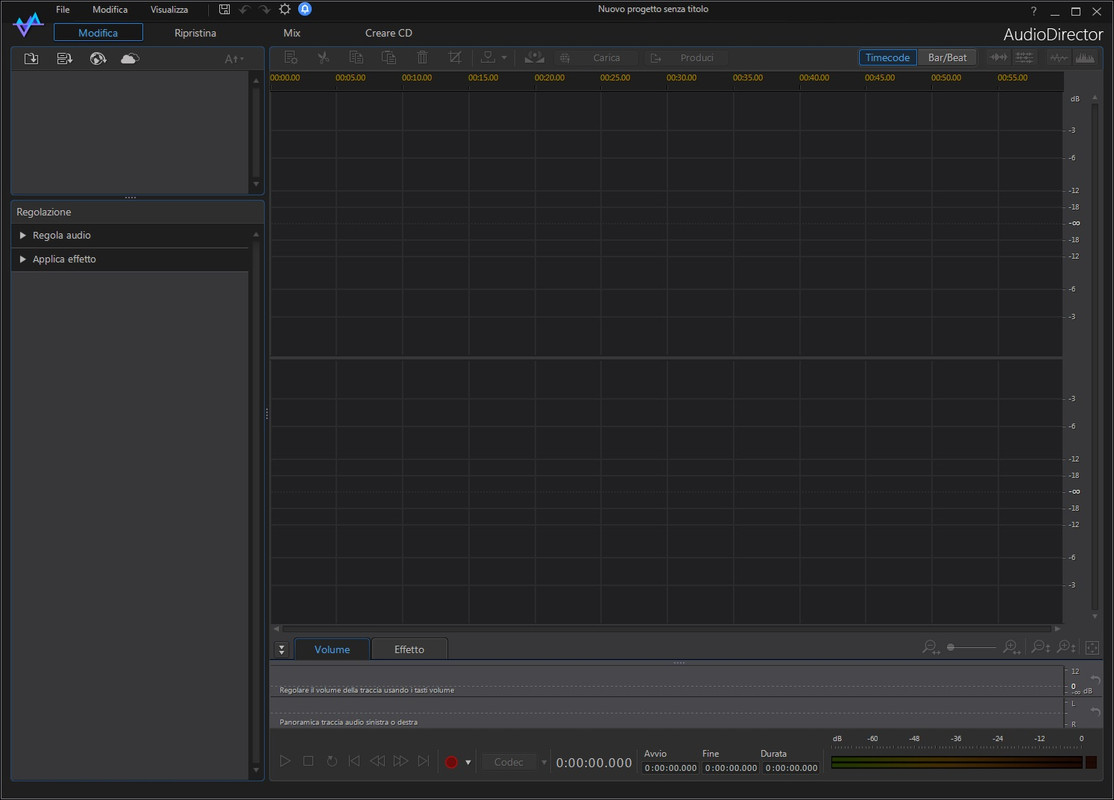
Task: Reset the panning keyframe curve
Action: [1095, 711]
